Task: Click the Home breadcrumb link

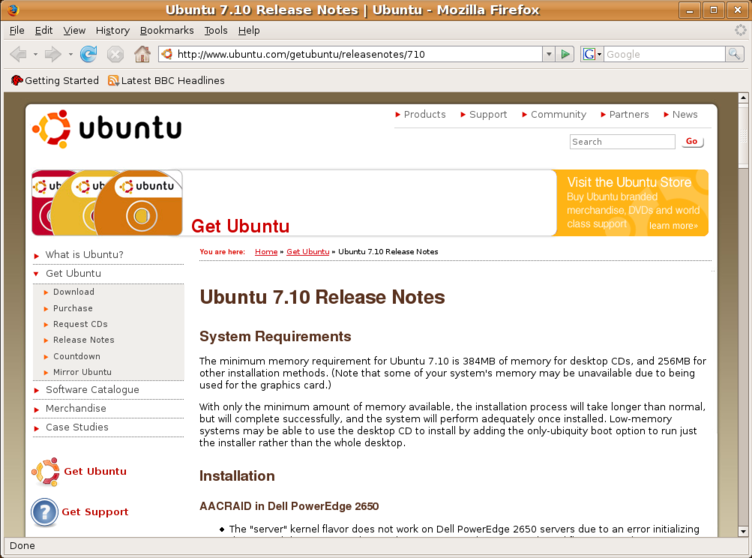Action: tap(266, 251)
